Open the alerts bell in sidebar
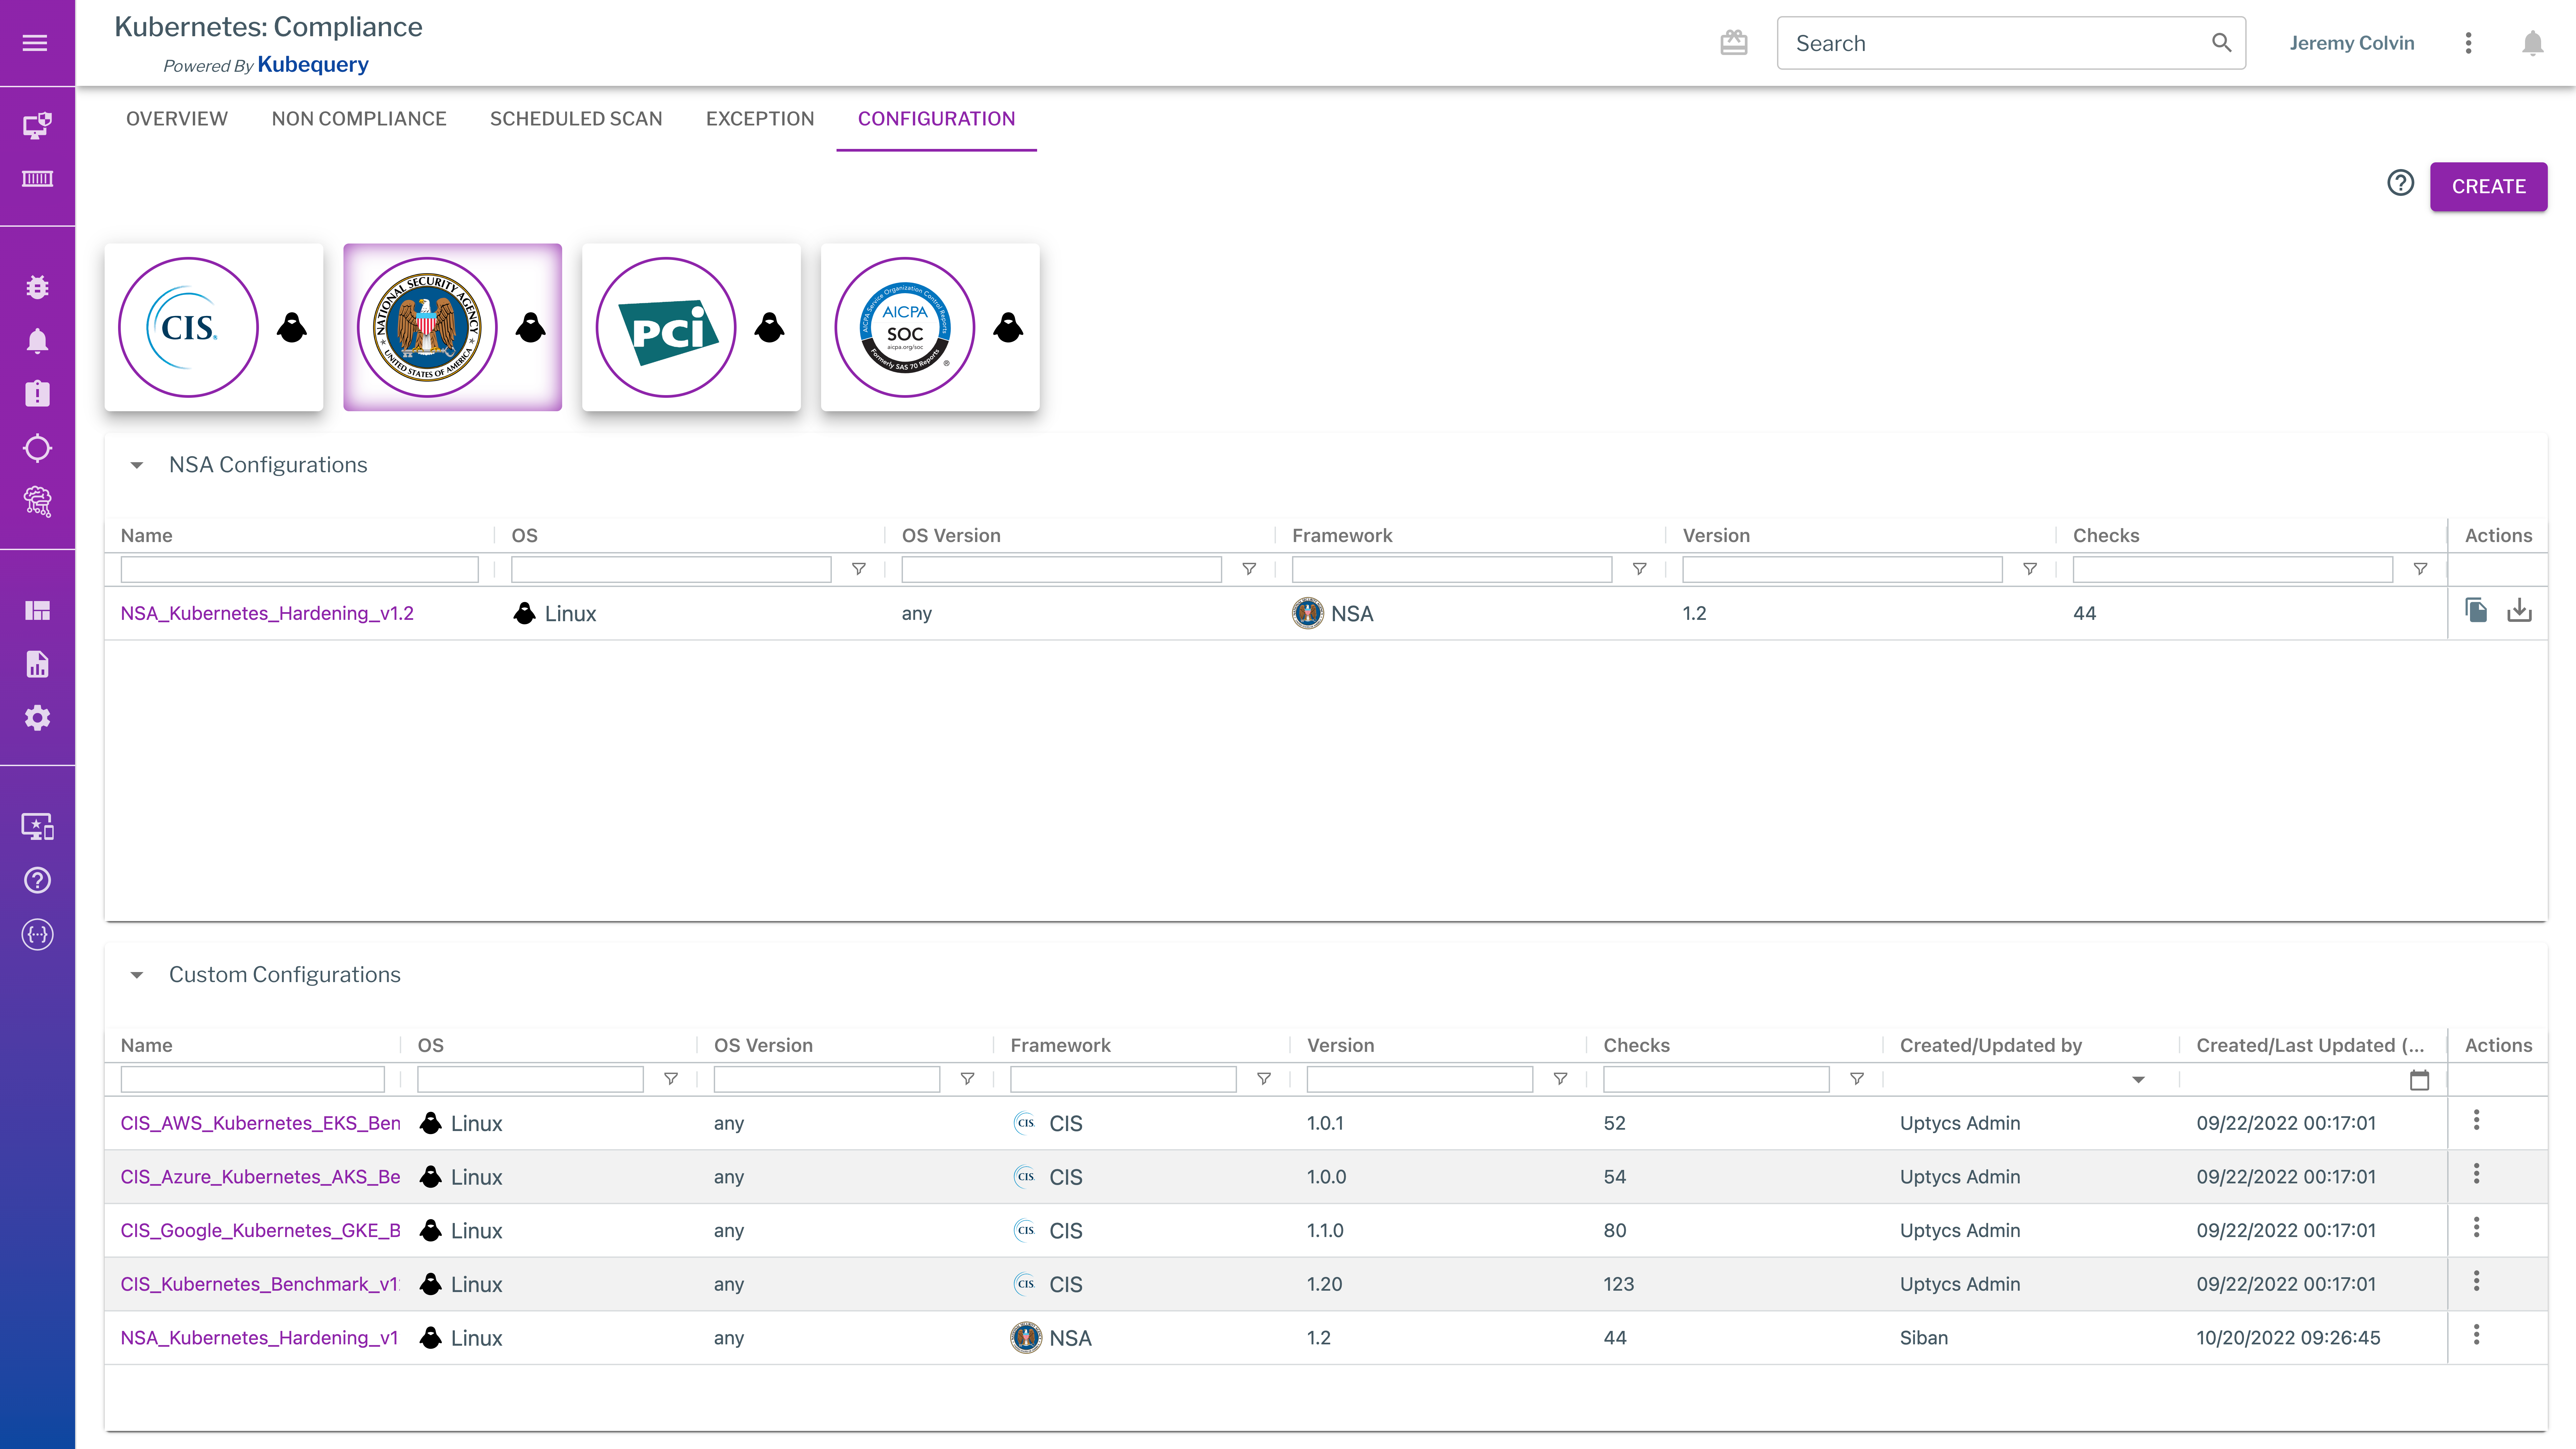This screenshot has height=1449, width=2576. [x=37, y=341]
